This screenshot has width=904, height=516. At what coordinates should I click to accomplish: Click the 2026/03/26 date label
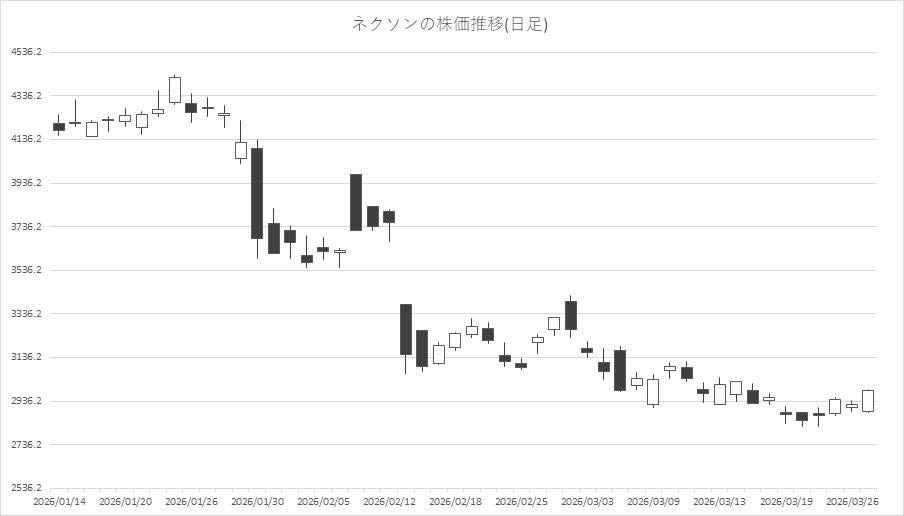click(x=853, y=501)
